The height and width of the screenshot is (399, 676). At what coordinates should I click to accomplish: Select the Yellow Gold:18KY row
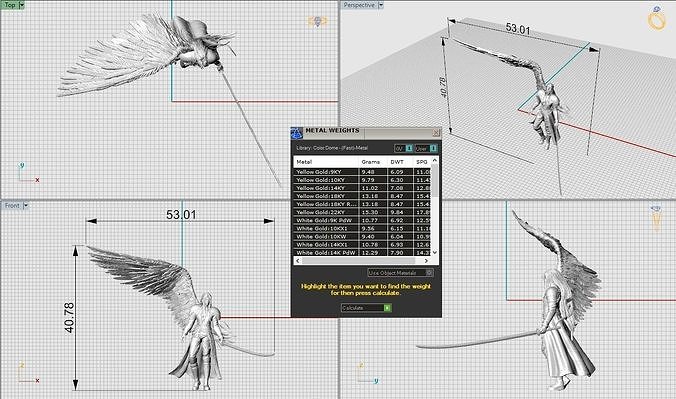tap(362, 196)
